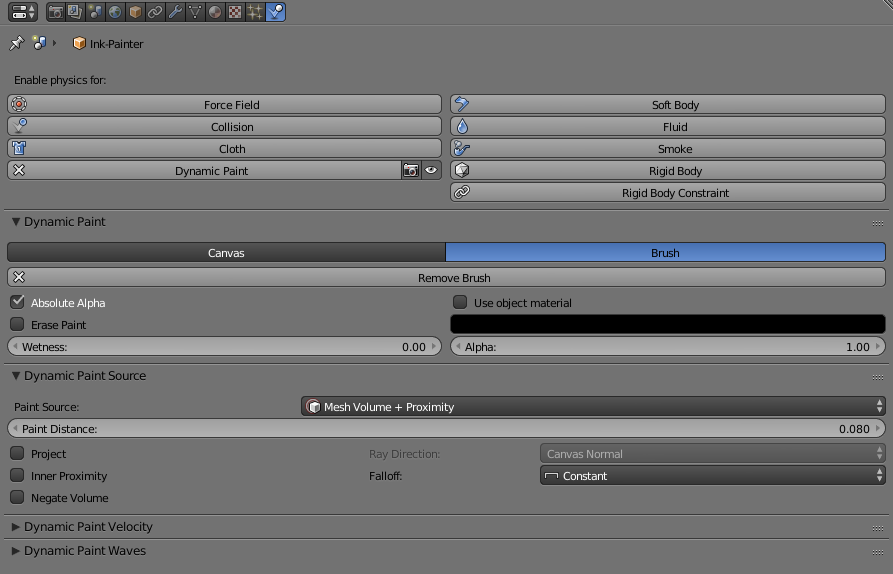Image resolution: width=893 pixels, height=574 pixels.
Task: Open the Paint Source dropdown
Action: 593,407
